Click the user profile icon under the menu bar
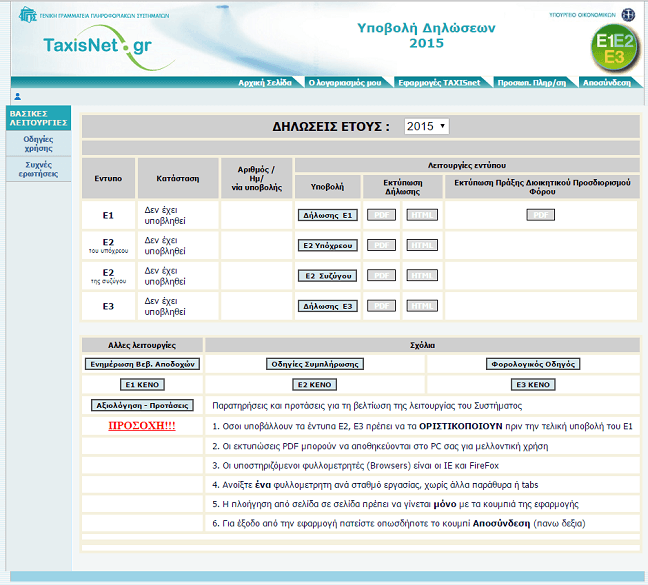Screen dimensions: 648x585 click(17, 96)
